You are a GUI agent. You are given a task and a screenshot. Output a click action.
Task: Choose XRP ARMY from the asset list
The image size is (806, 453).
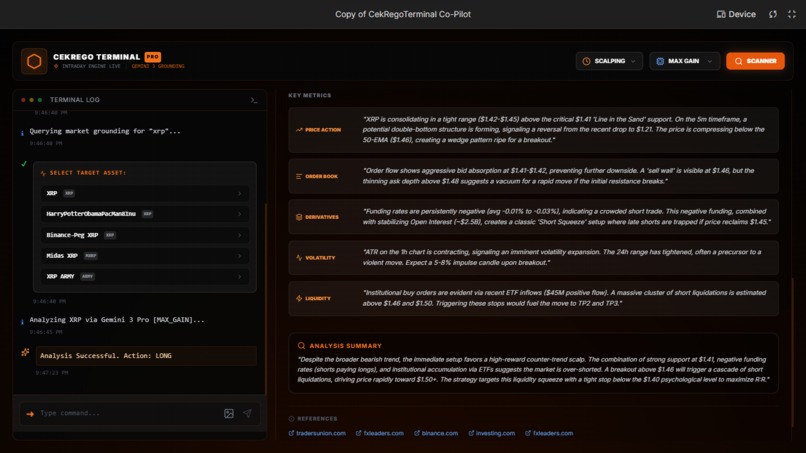[x=144, y=276]
